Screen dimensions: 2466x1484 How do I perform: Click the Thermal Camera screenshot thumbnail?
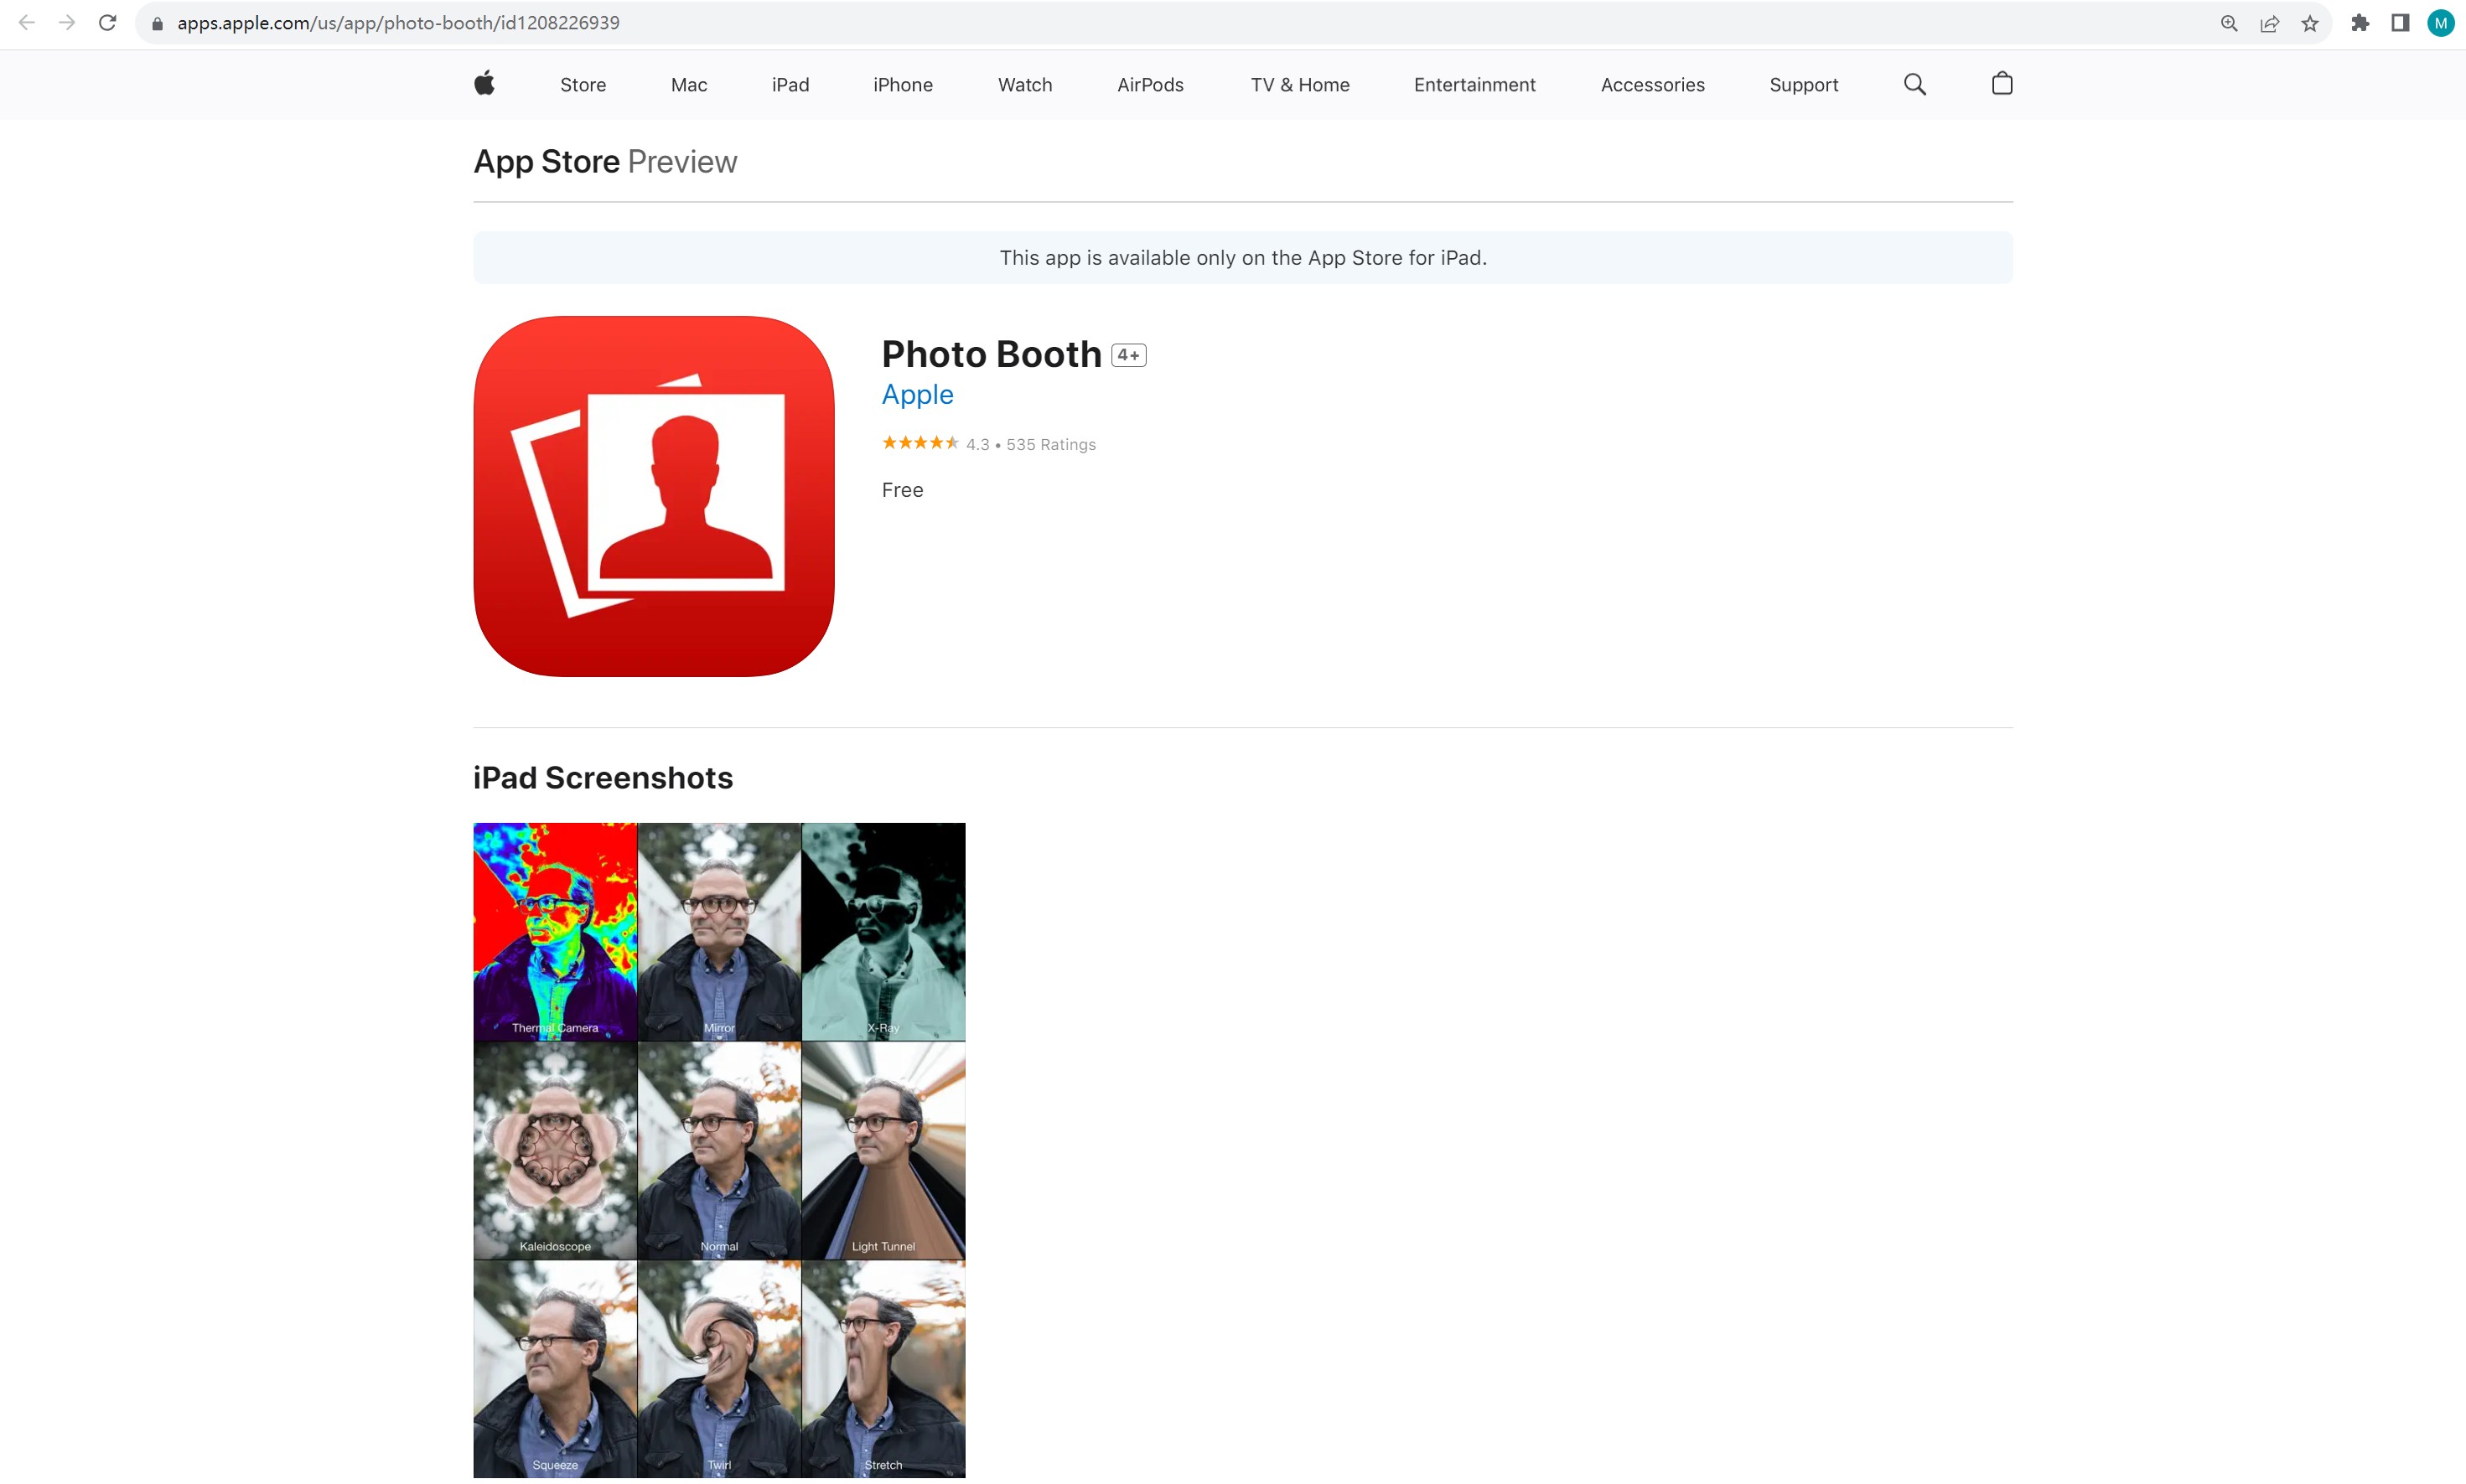(554, 930)
